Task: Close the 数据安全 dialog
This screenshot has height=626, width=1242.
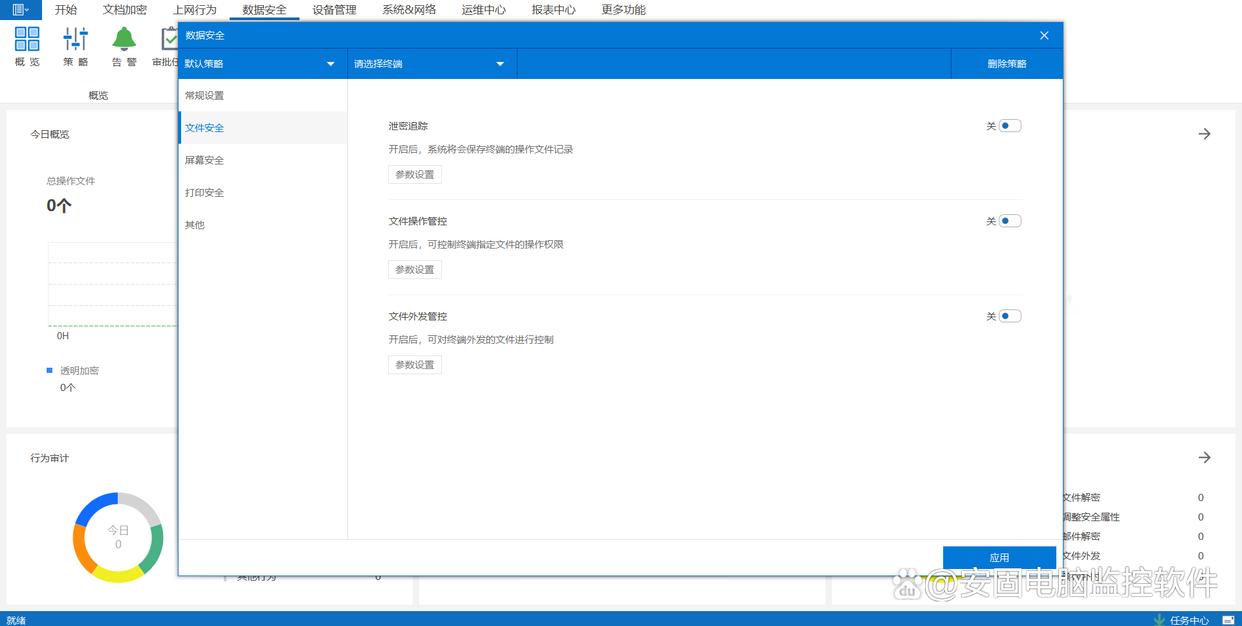Action: click(1044, 35)
